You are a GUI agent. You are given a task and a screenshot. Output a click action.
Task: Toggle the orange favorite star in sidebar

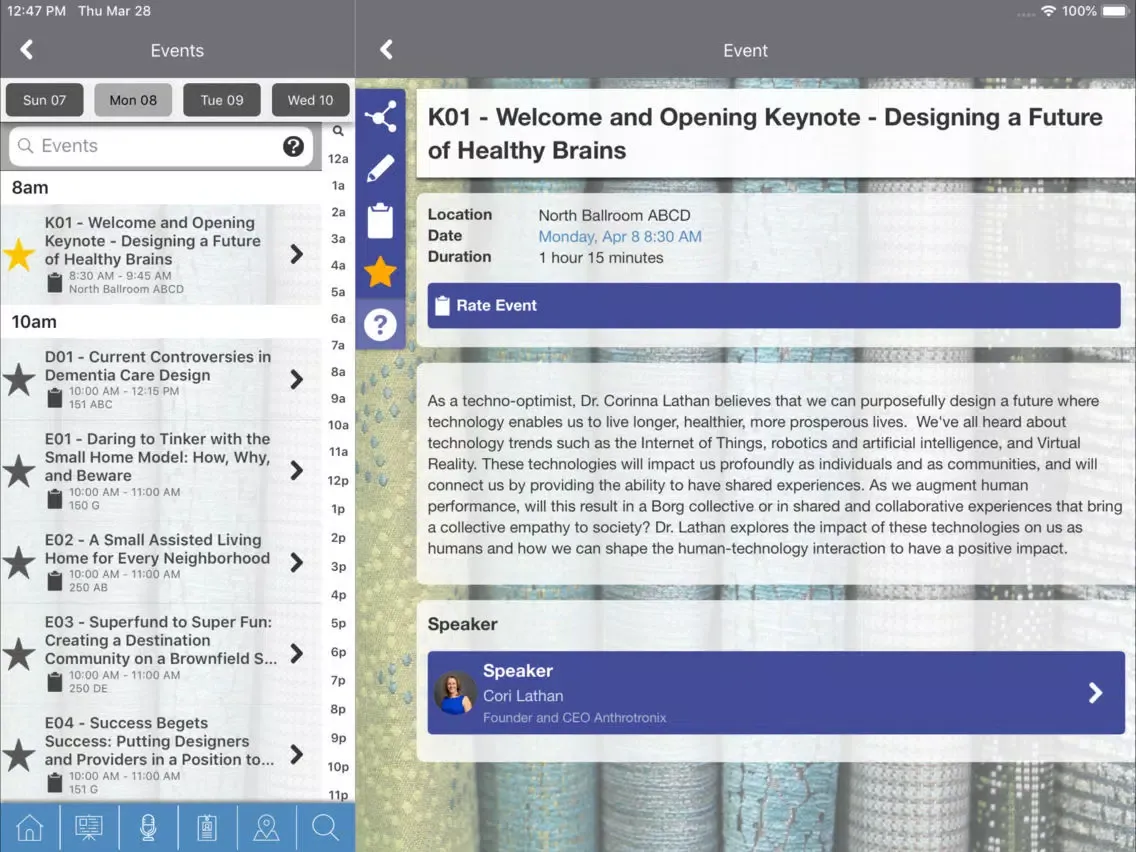(380, 272)
